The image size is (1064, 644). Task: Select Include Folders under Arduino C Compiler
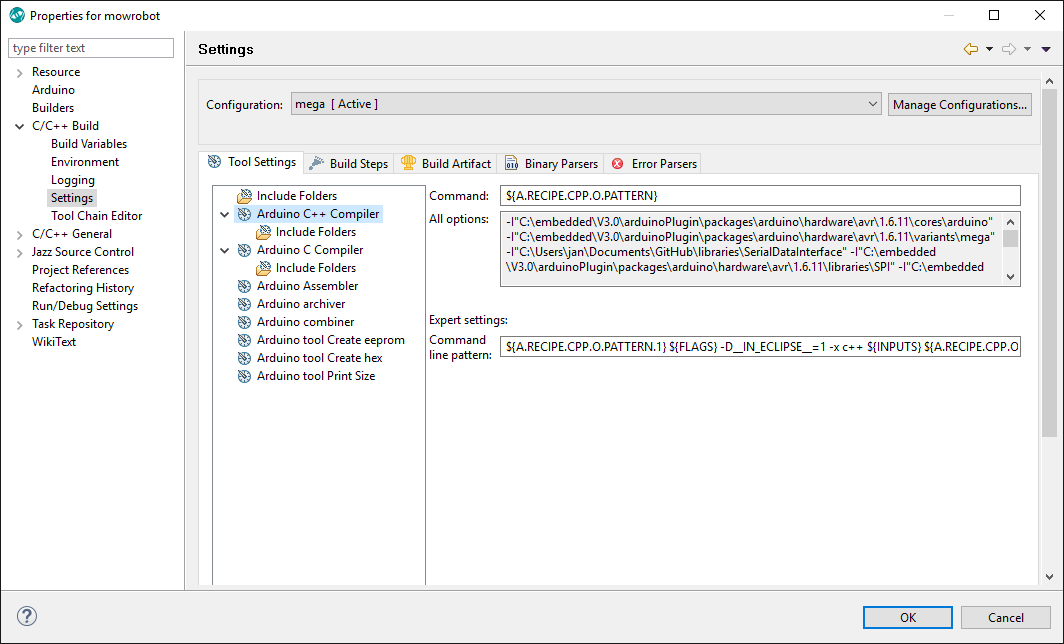tap(316, 268)
